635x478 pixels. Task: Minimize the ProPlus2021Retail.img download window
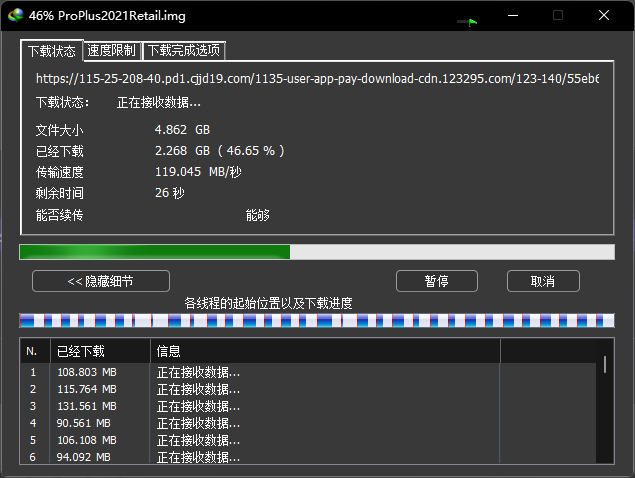click(x=512, y=15)
